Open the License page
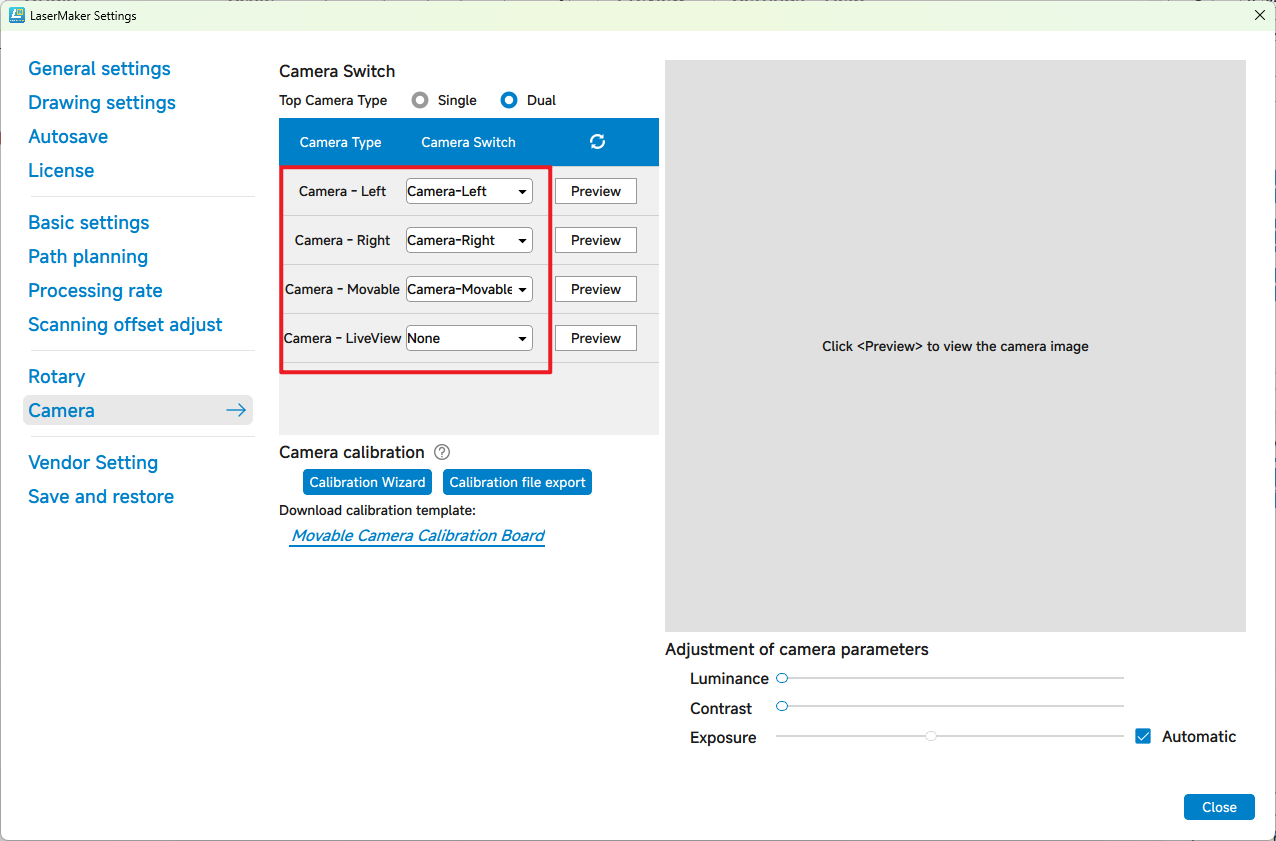The height and width of the screenshot is (841, 1276). tap(61, 171)
